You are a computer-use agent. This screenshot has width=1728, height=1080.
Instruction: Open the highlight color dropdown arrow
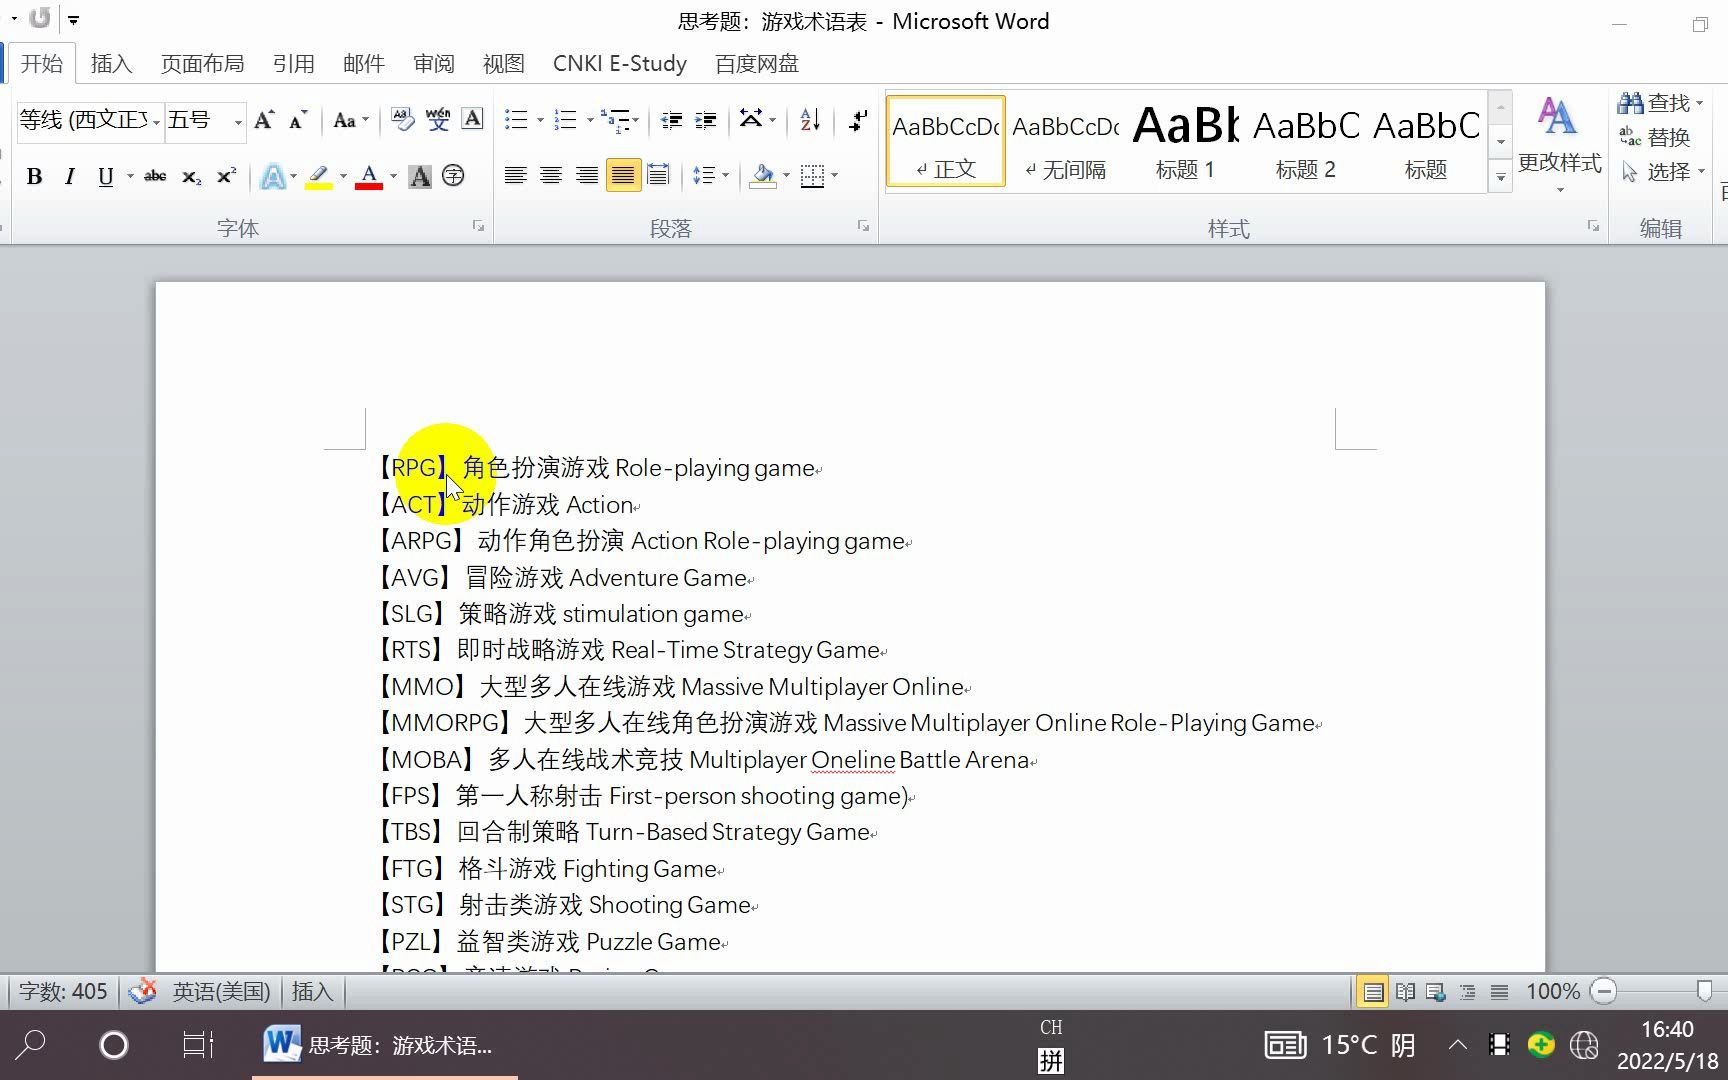pos(343,177)
